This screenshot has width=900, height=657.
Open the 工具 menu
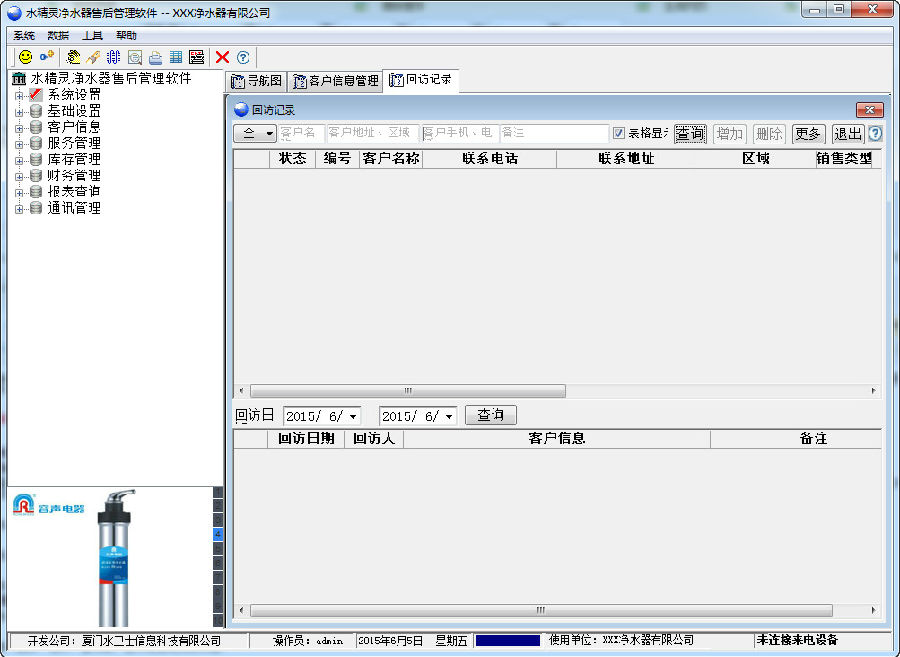pos(92,36)
